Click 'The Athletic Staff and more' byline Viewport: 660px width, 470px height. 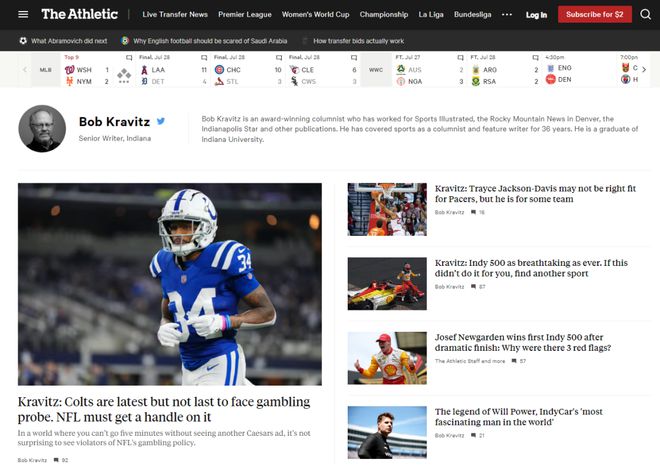(470, 361)
